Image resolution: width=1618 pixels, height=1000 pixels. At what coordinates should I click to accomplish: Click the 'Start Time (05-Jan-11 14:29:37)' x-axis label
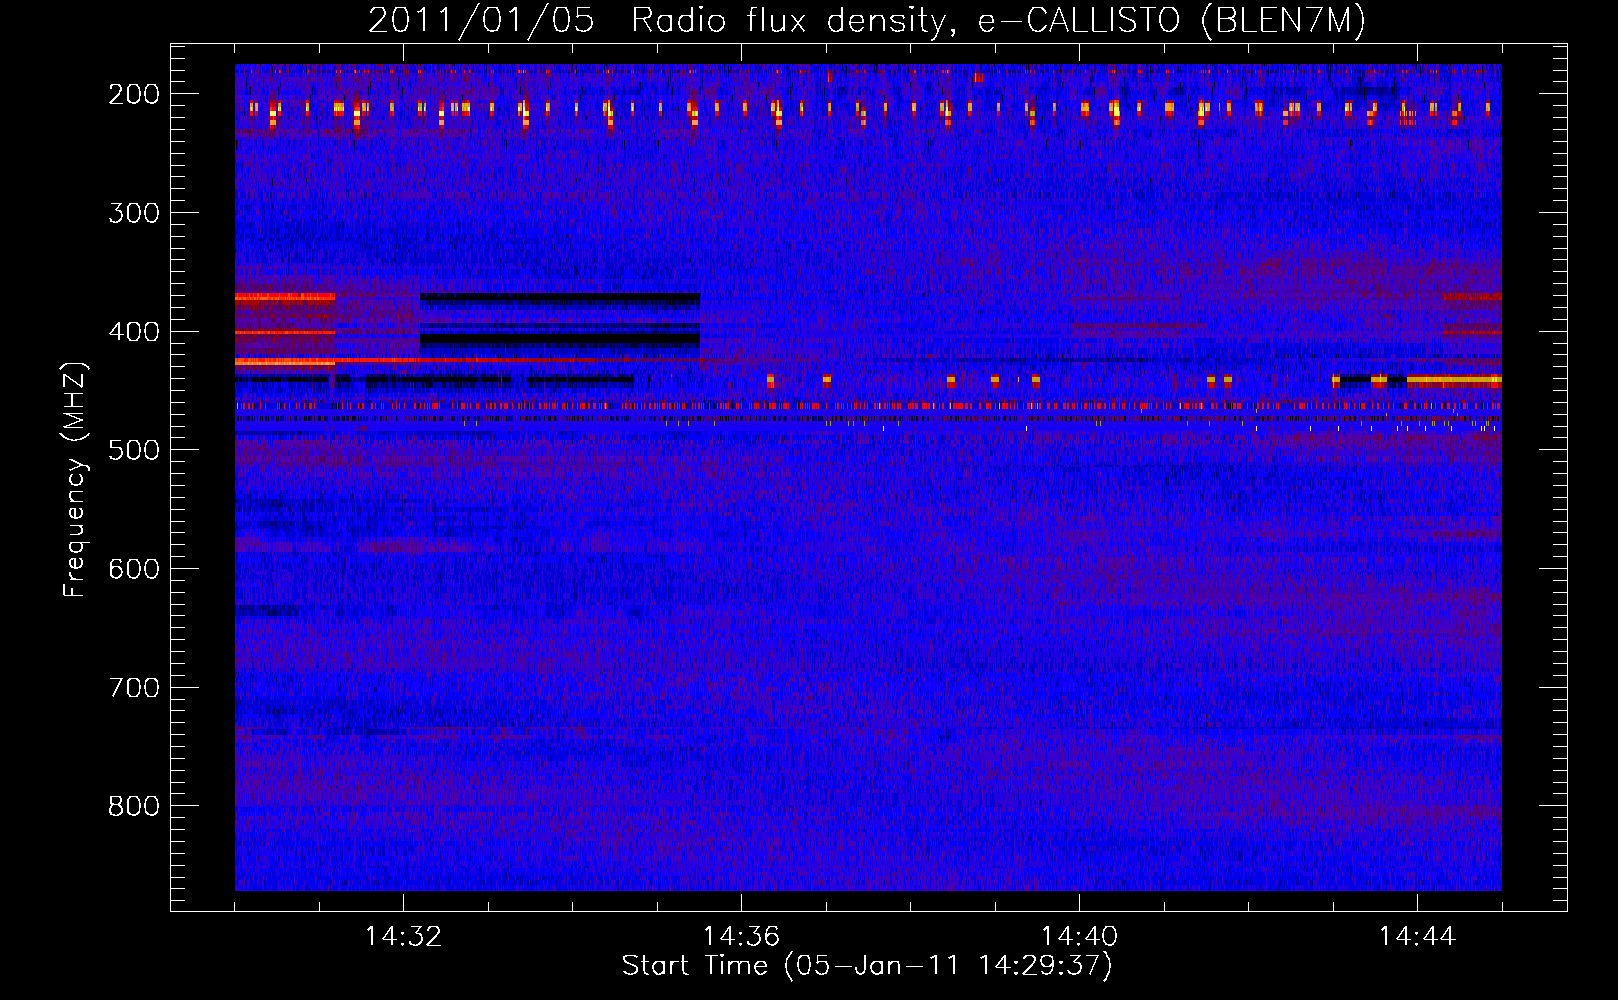point(867,966)
